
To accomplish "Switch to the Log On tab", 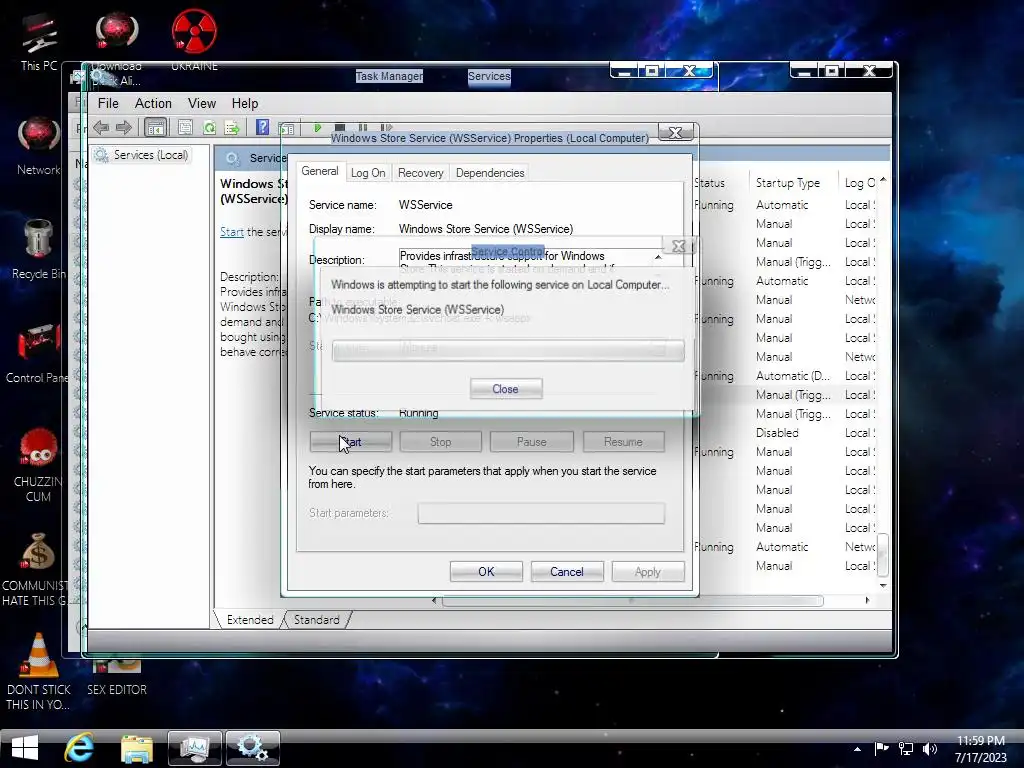I will [368, 172].
